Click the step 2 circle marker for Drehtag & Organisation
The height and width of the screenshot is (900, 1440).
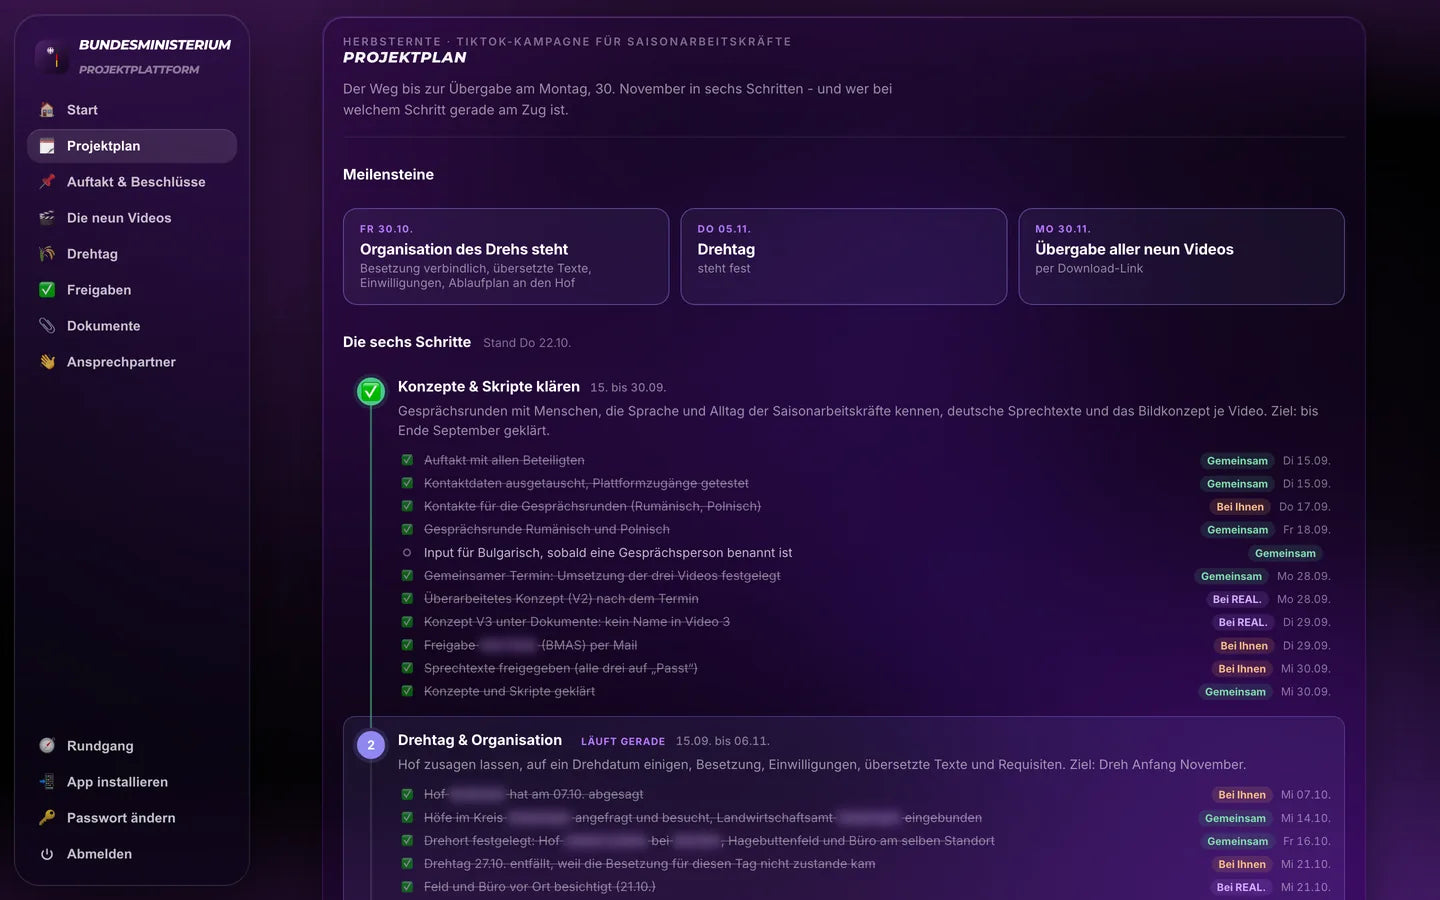pyautogui.click(x=371, y=745)
